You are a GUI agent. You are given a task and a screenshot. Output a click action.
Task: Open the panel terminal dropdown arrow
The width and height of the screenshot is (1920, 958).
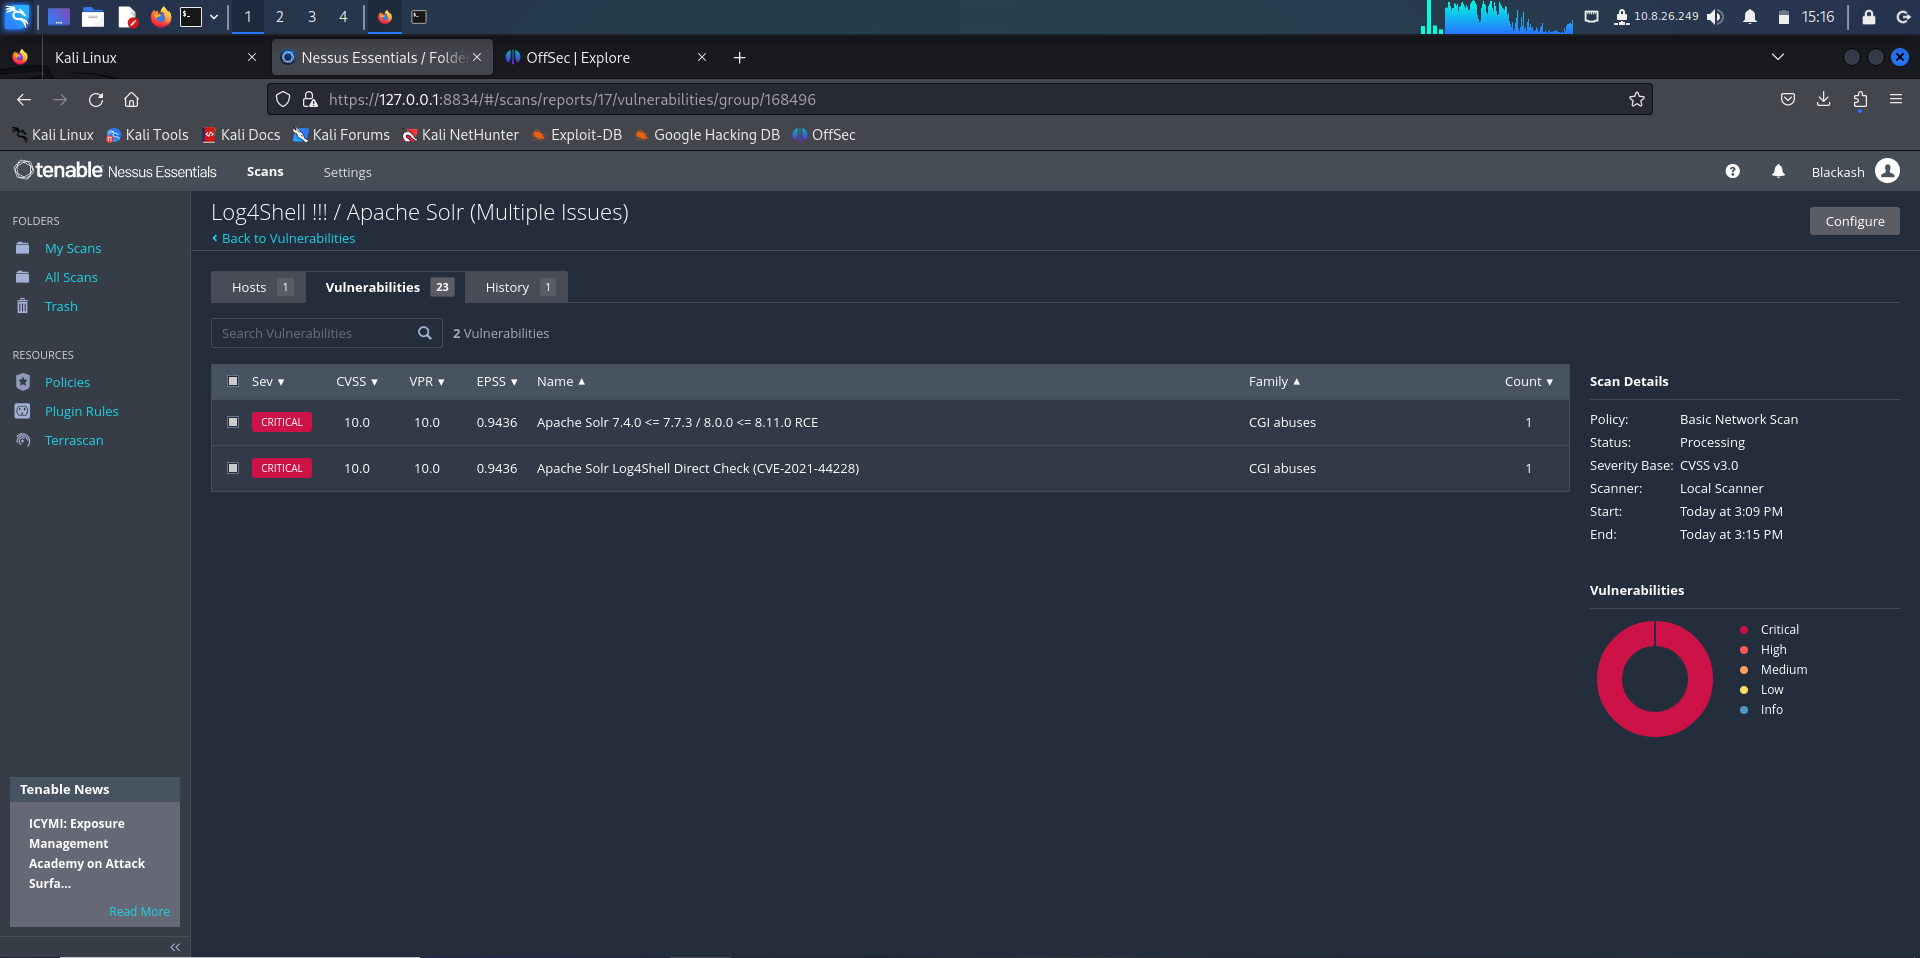click(214, 17)
